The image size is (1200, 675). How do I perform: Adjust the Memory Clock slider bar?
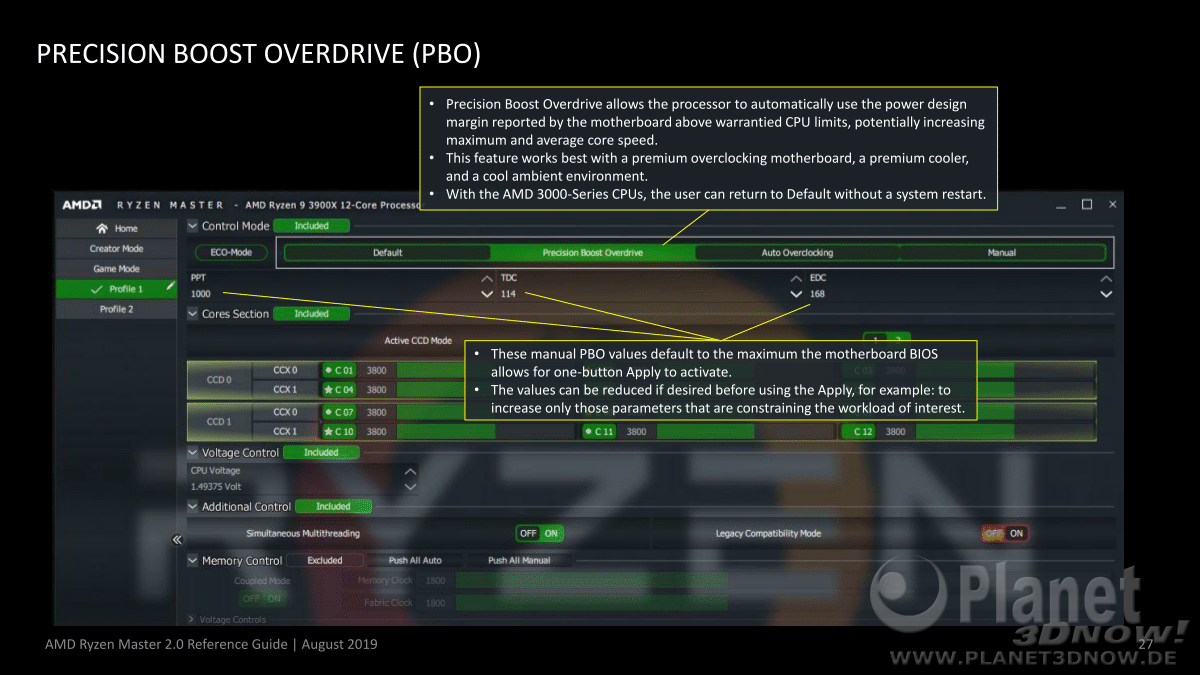pyautogui.click(x=592, y=580)
